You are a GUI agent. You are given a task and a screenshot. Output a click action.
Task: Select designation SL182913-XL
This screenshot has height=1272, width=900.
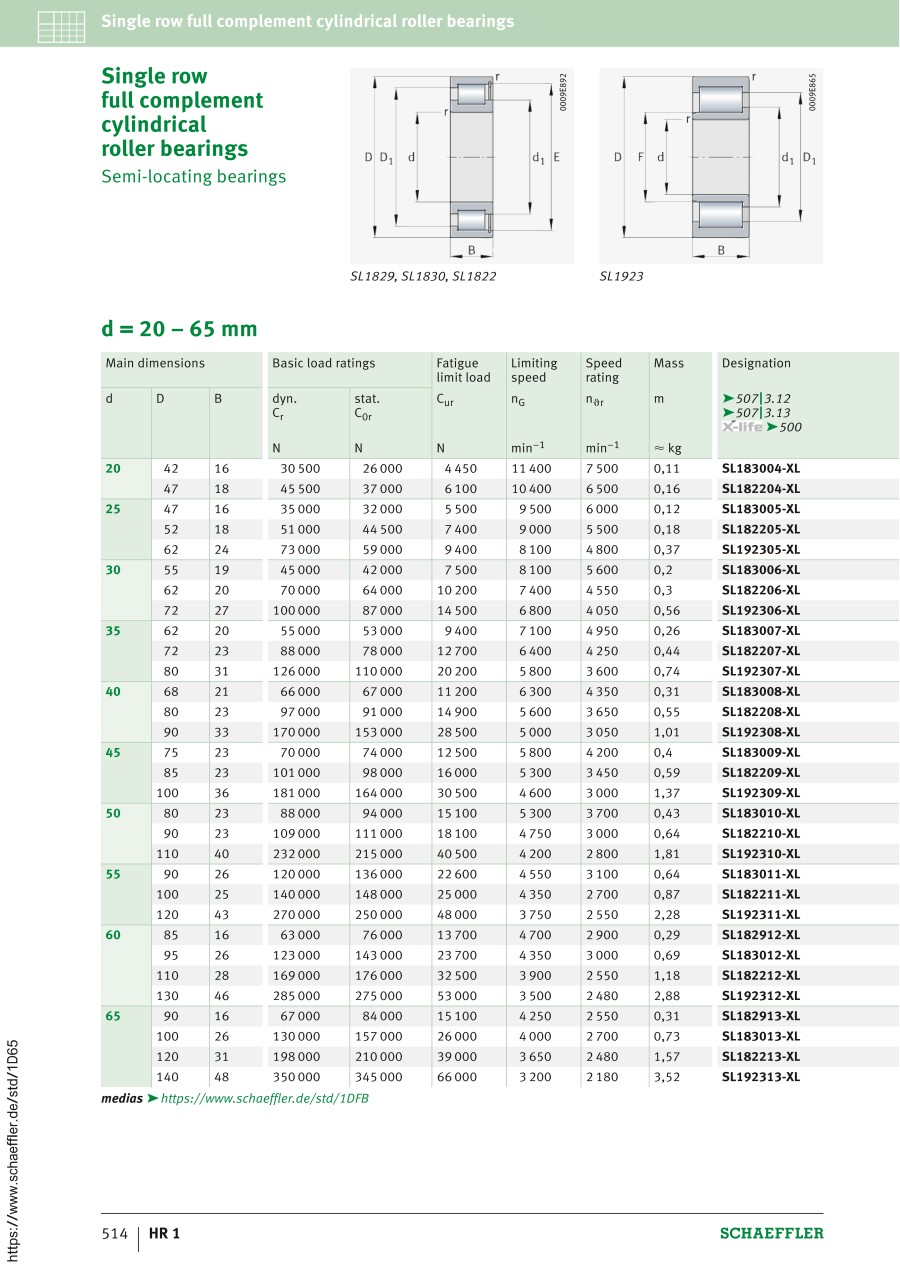click(761, 1016)
